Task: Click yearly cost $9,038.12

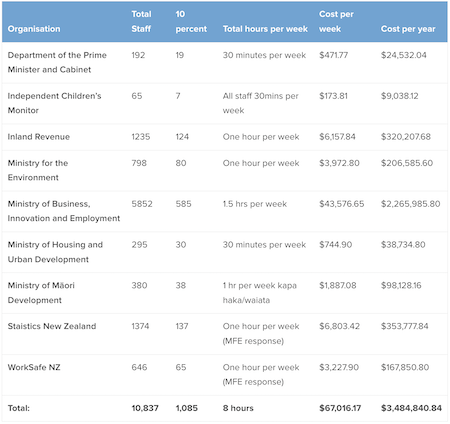Action: [x=400, y=96]
